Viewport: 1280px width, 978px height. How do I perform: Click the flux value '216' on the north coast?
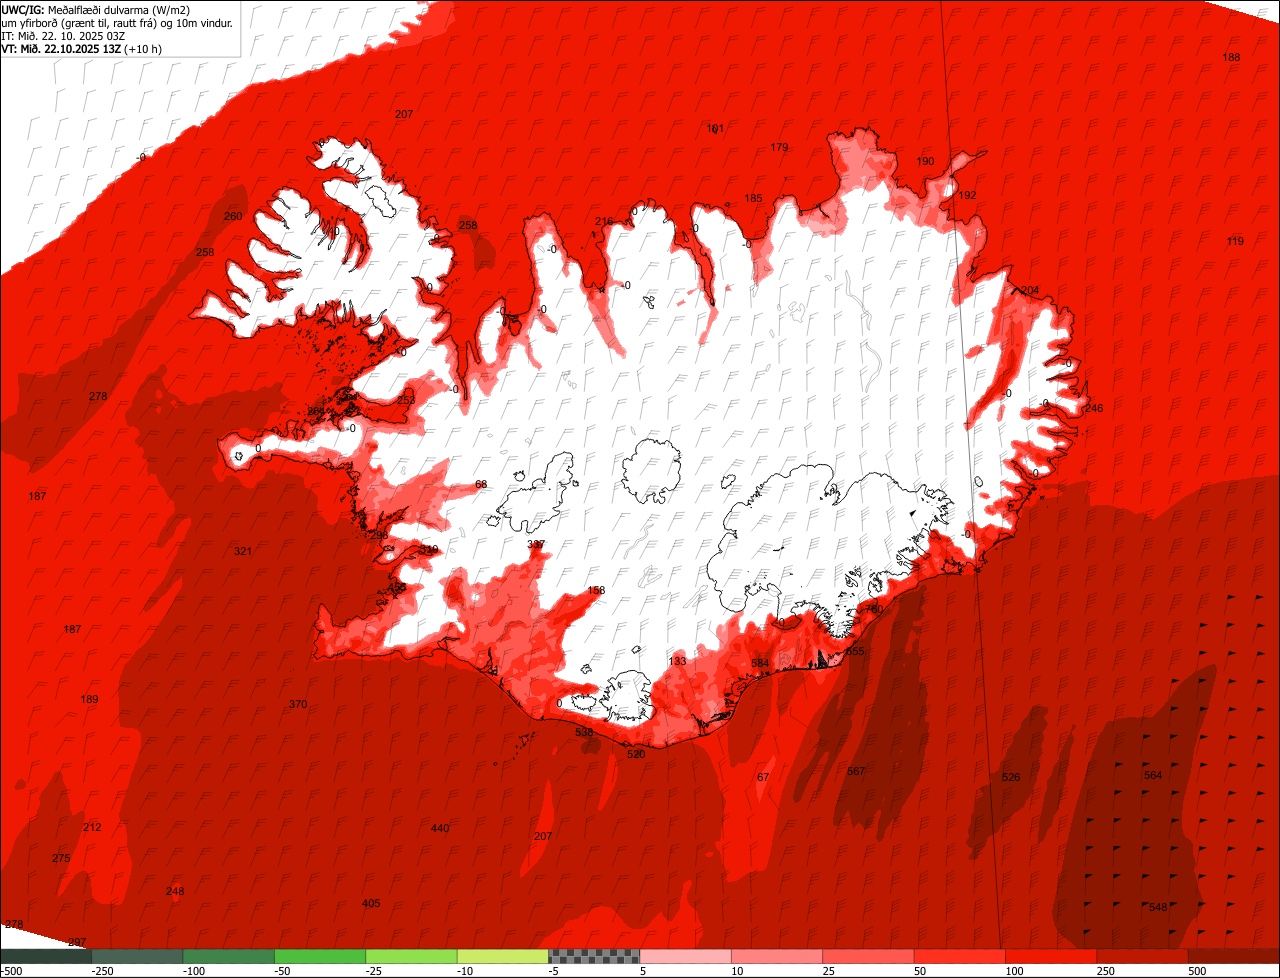604,222
